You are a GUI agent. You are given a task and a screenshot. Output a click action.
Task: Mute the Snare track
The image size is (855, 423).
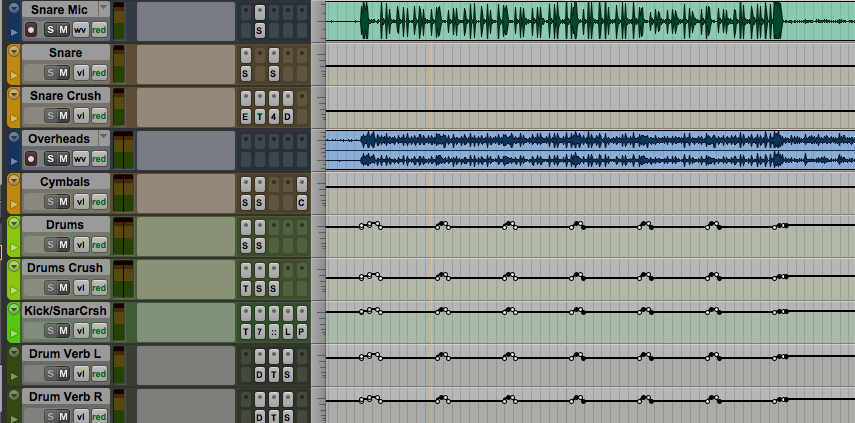tap(63, 72)
